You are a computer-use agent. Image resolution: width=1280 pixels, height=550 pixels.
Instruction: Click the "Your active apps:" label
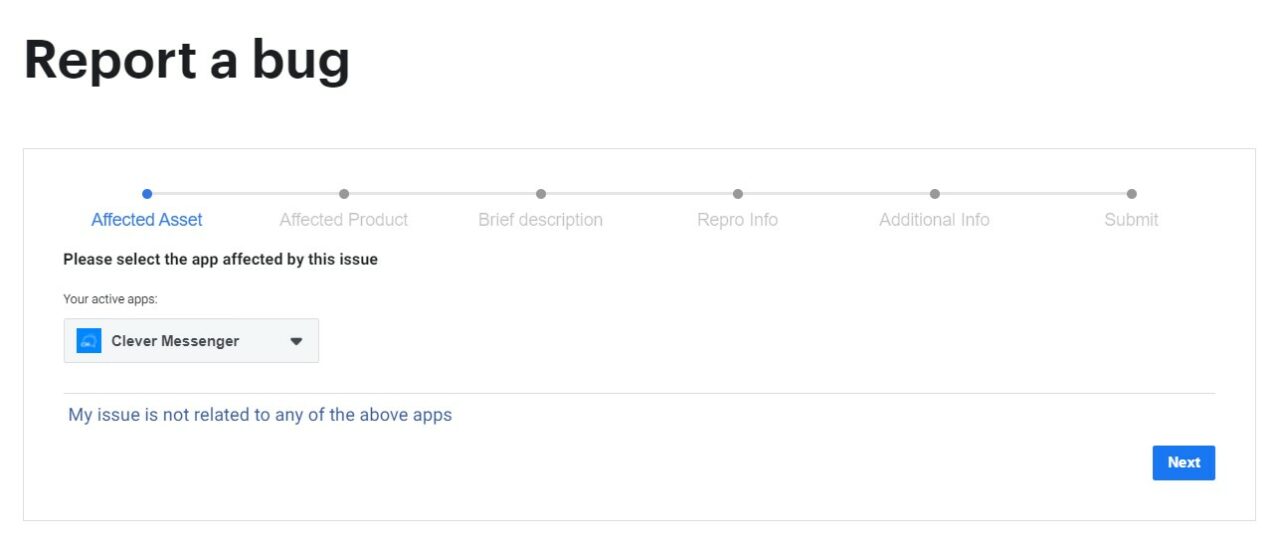coord(110,299)
